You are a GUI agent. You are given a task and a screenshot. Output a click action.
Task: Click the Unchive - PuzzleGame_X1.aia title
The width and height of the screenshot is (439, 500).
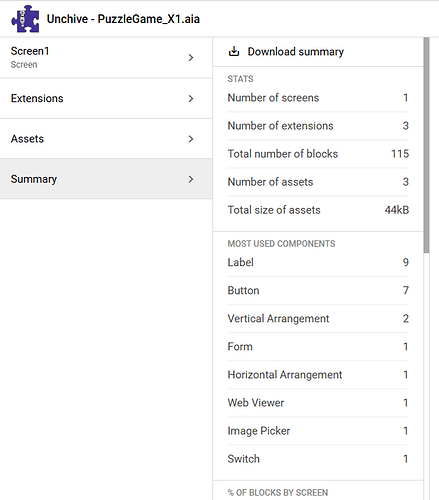point(123,19)
